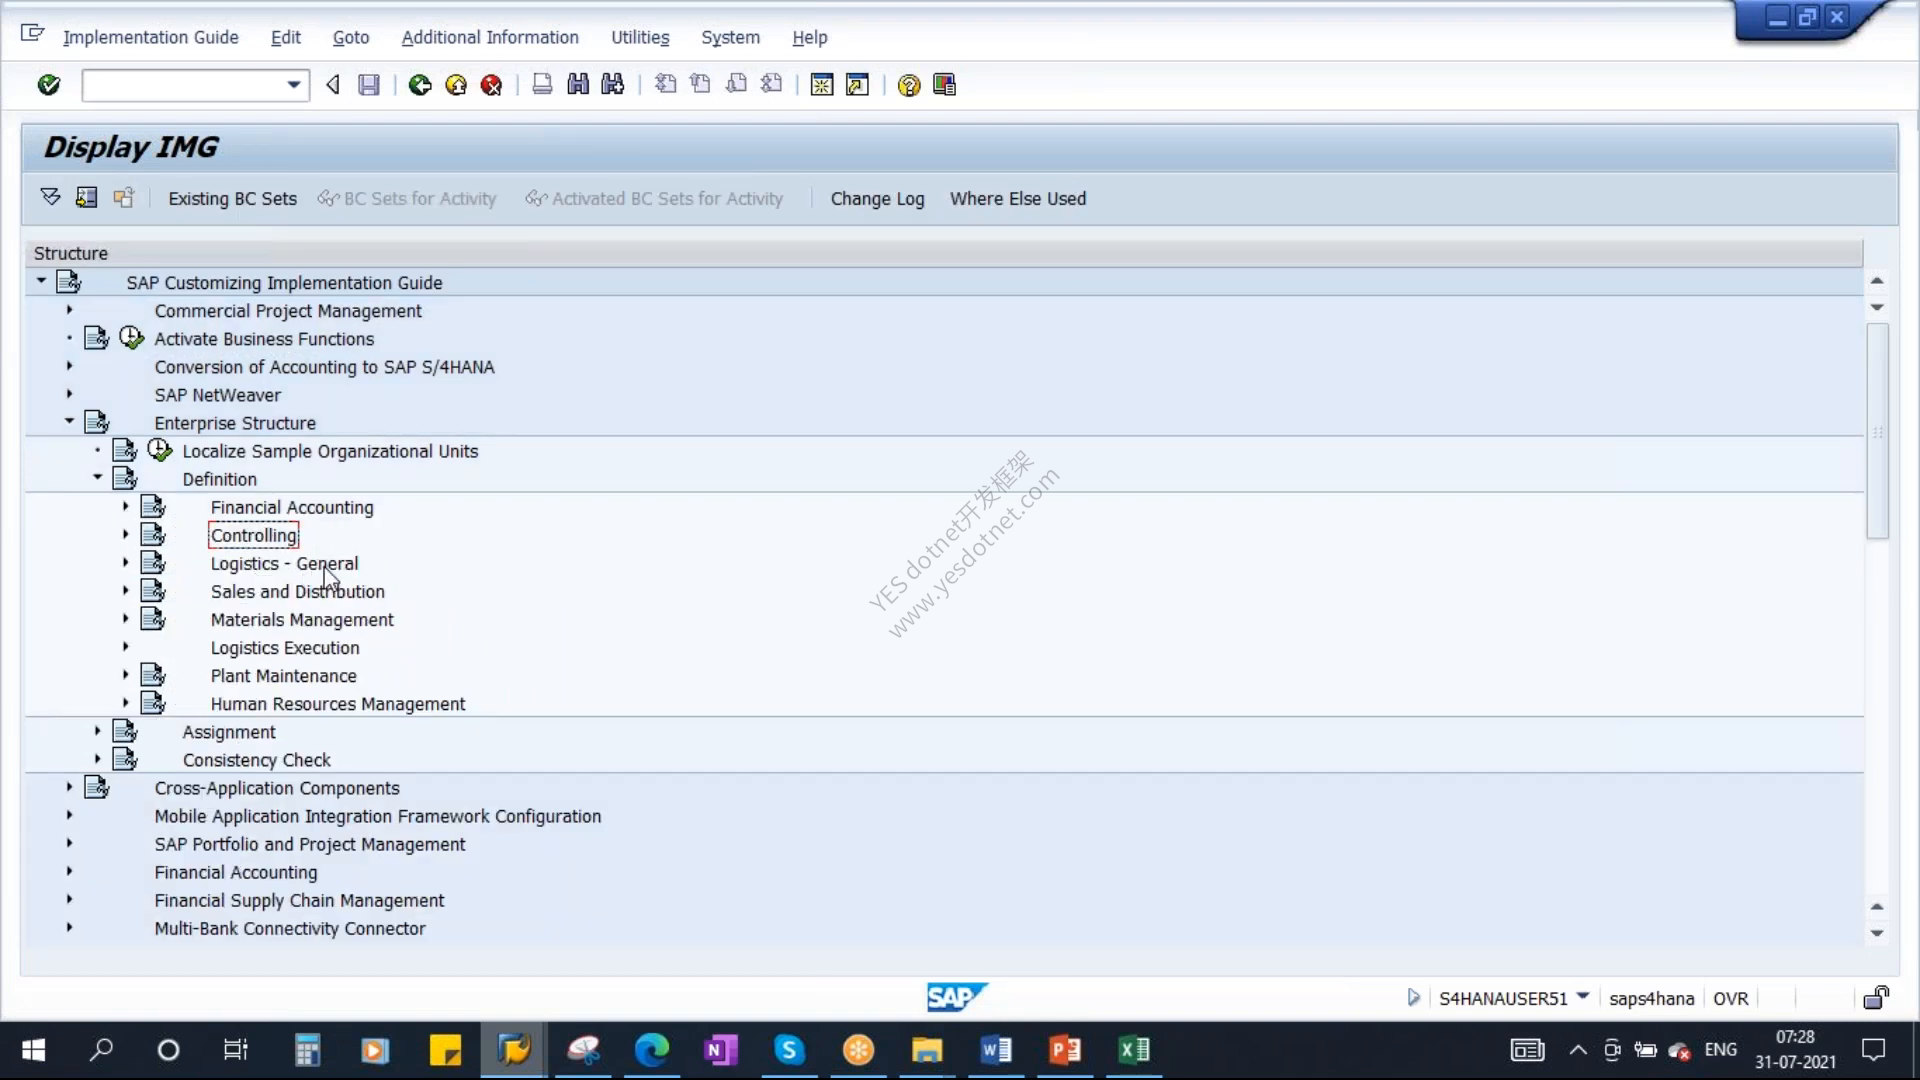The width and height of the screenshot is (1920, 1080).
Task: Click the Print icon in toolbar
Action: tap(542, 85)
